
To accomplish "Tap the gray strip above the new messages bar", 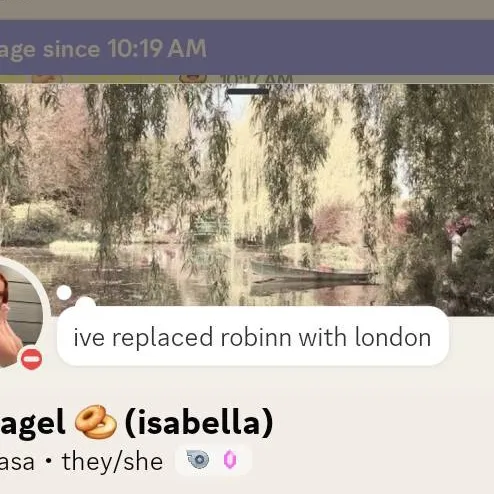I will [247, 10].
